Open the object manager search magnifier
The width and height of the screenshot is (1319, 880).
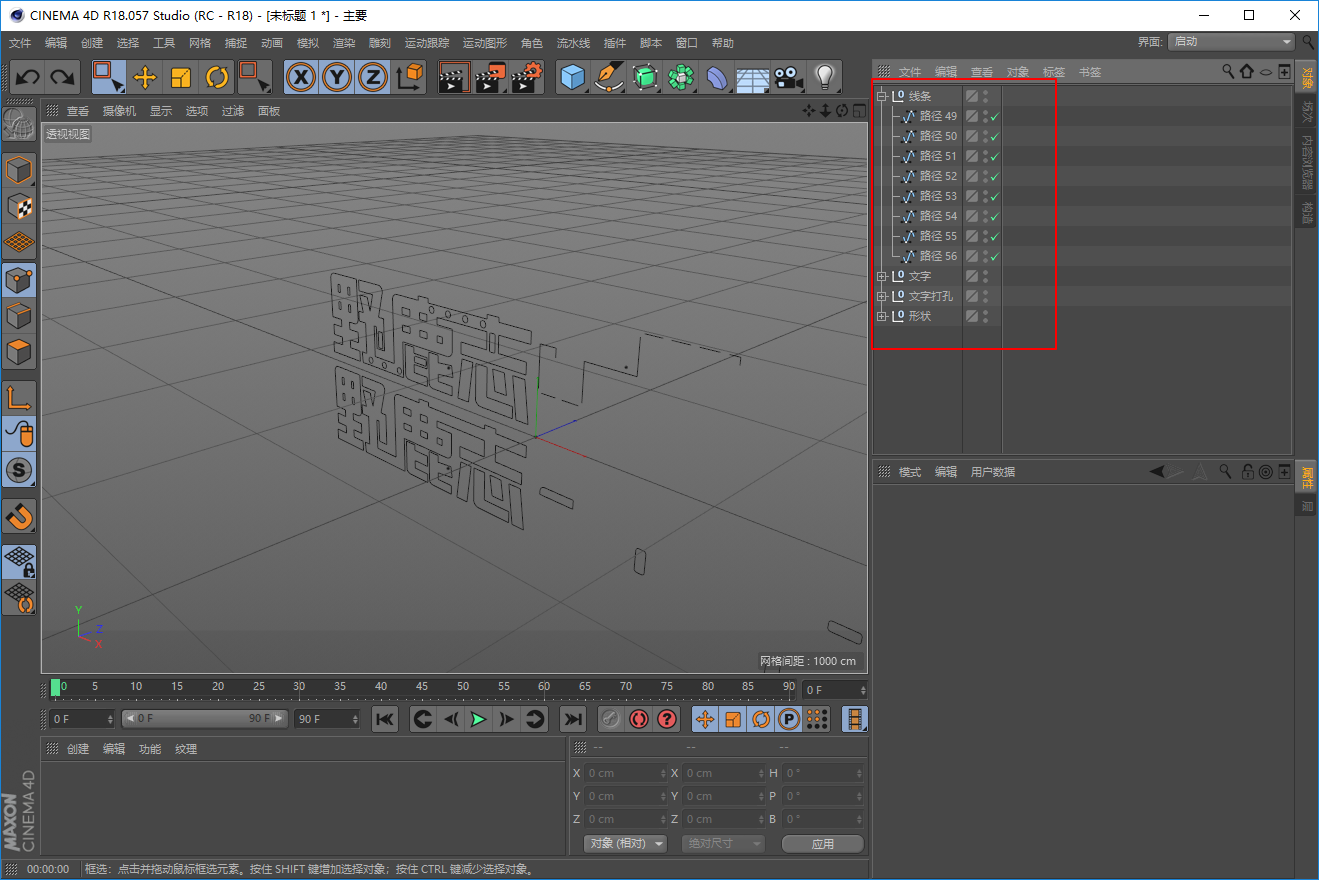1228,71
